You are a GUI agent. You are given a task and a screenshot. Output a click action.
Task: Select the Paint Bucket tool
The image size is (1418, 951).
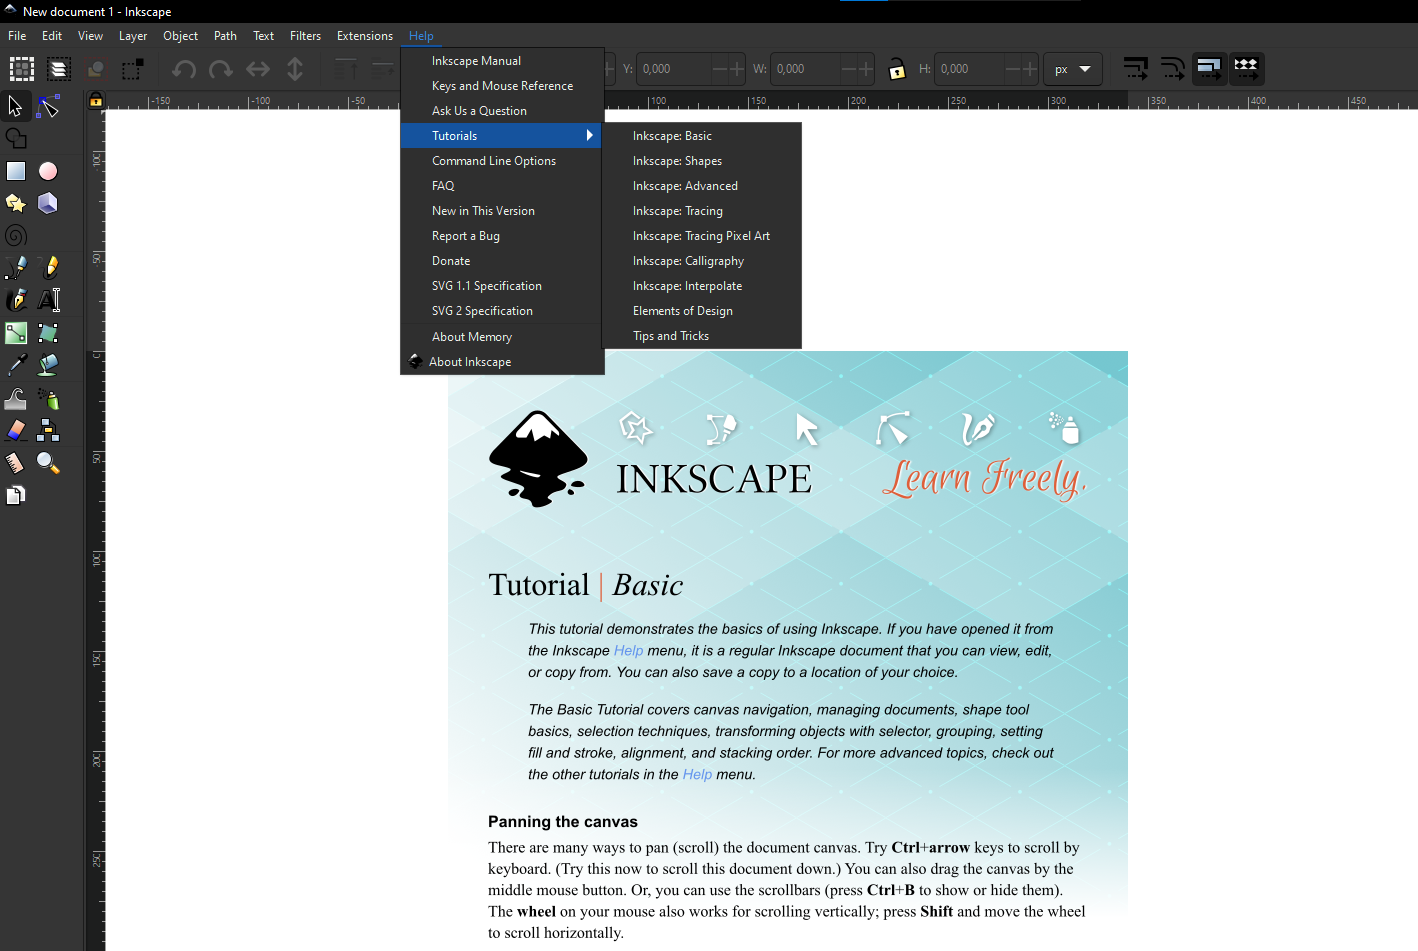(x=48, y=365)
